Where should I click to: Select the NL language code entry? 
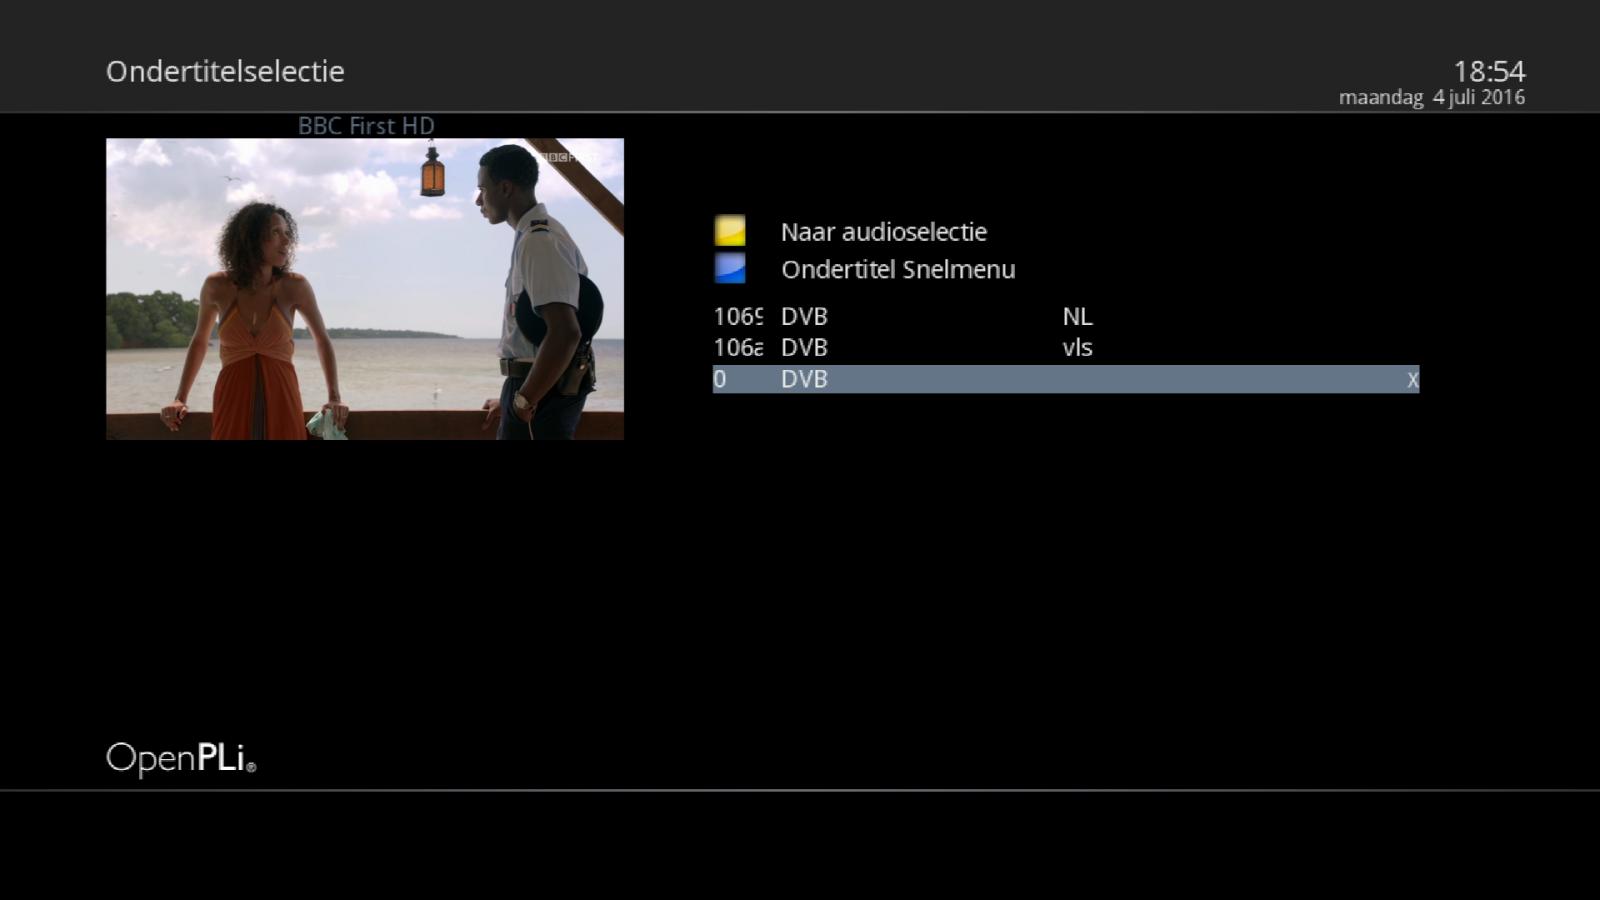tap(1077, 317)
